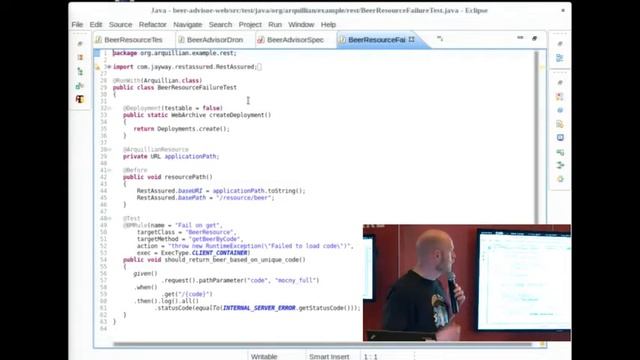This screenshot has width=640, height=360.
Task: Click the targetMethod "getBeerByCode" line
Action: click(x=190, y=239)
